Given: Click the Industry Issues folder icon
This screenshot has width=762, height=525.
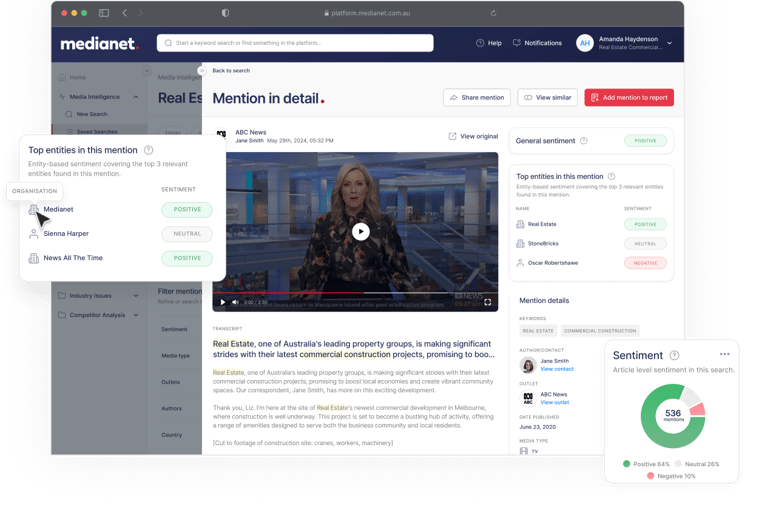Looking at the screenshot, I should click(x=62, y=296).
